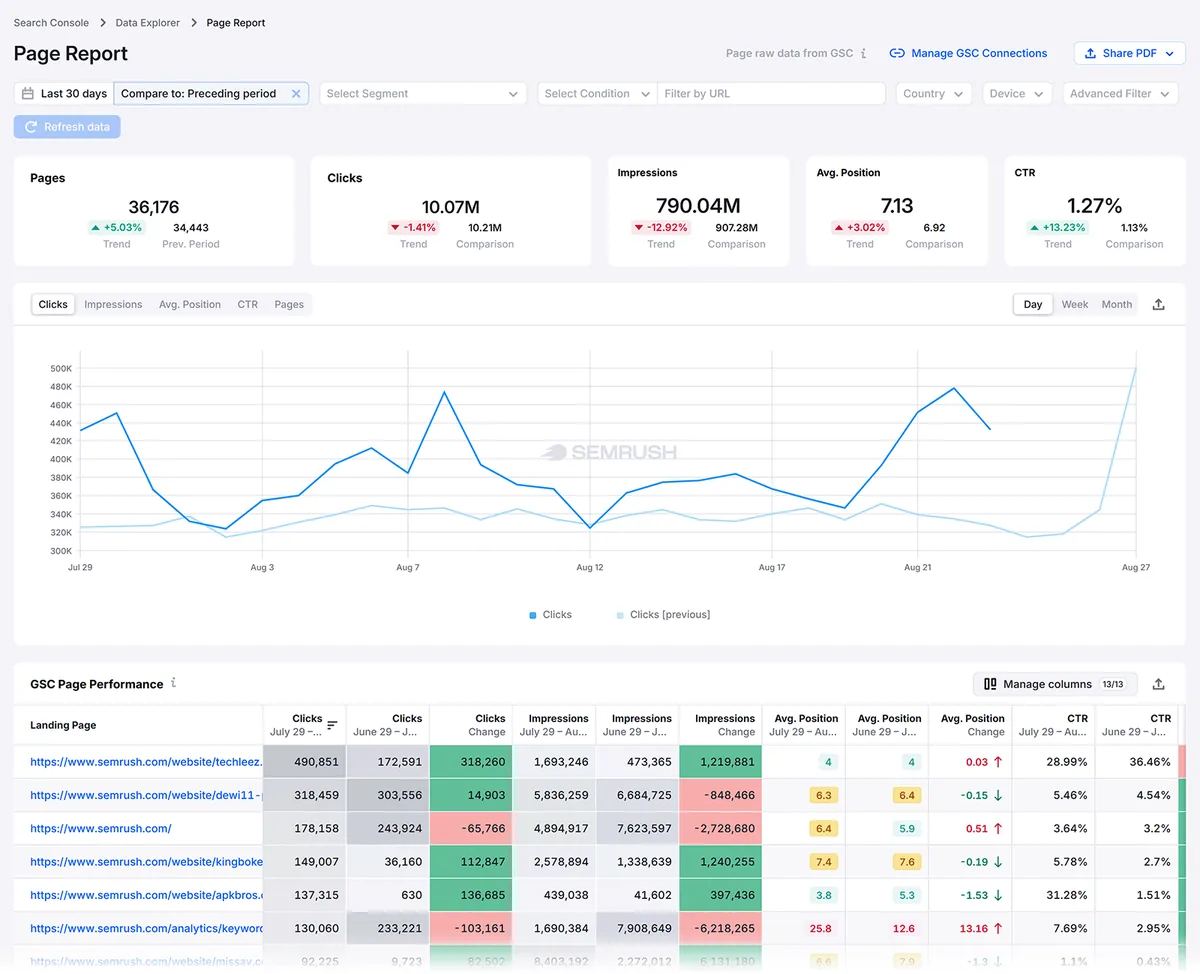The image size is (1200, 974).
Task: Click the share icon in Share PDF
Action: tap(1090, 54)
